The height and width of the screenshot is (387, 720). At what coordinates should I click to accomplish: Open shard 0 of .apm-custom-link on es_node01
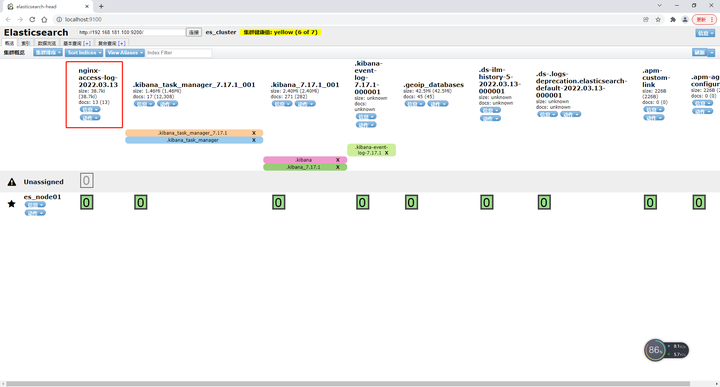click(650, 202)
